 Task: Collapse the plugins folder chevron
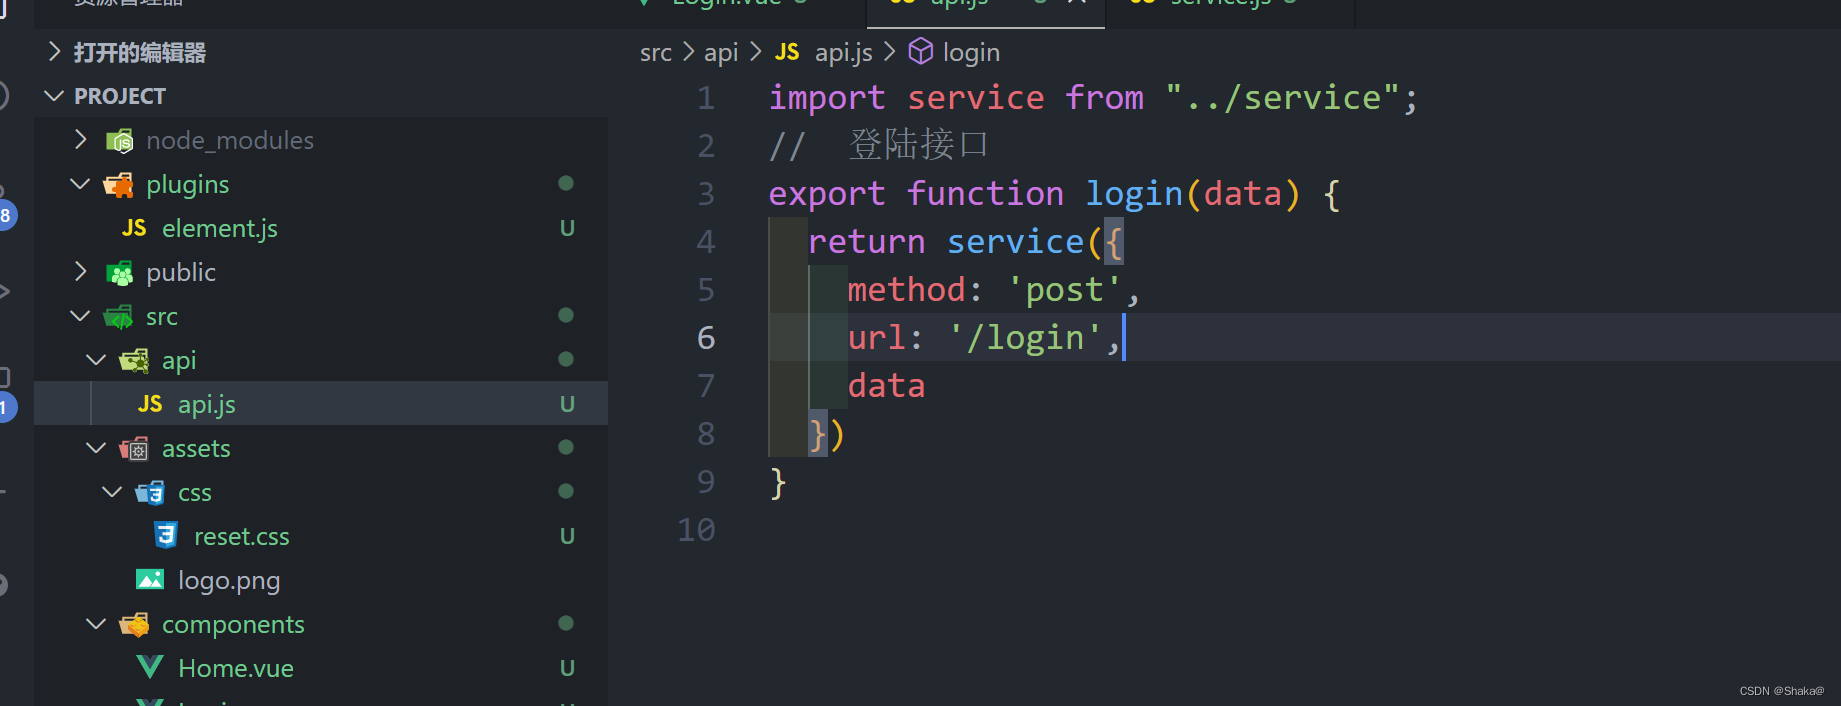81,184
